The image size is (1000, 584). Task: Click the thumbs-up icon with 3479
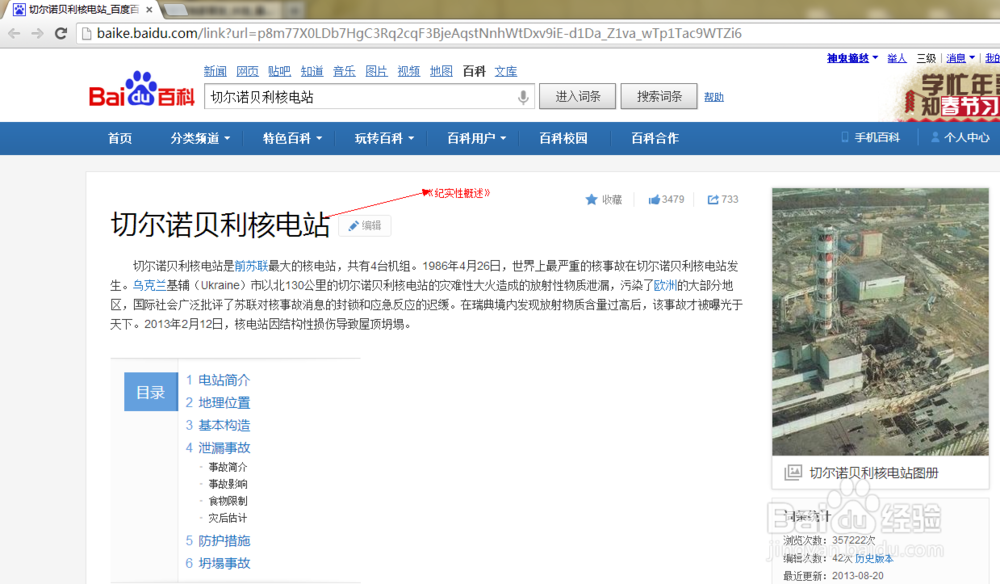[x=654, y=200]
